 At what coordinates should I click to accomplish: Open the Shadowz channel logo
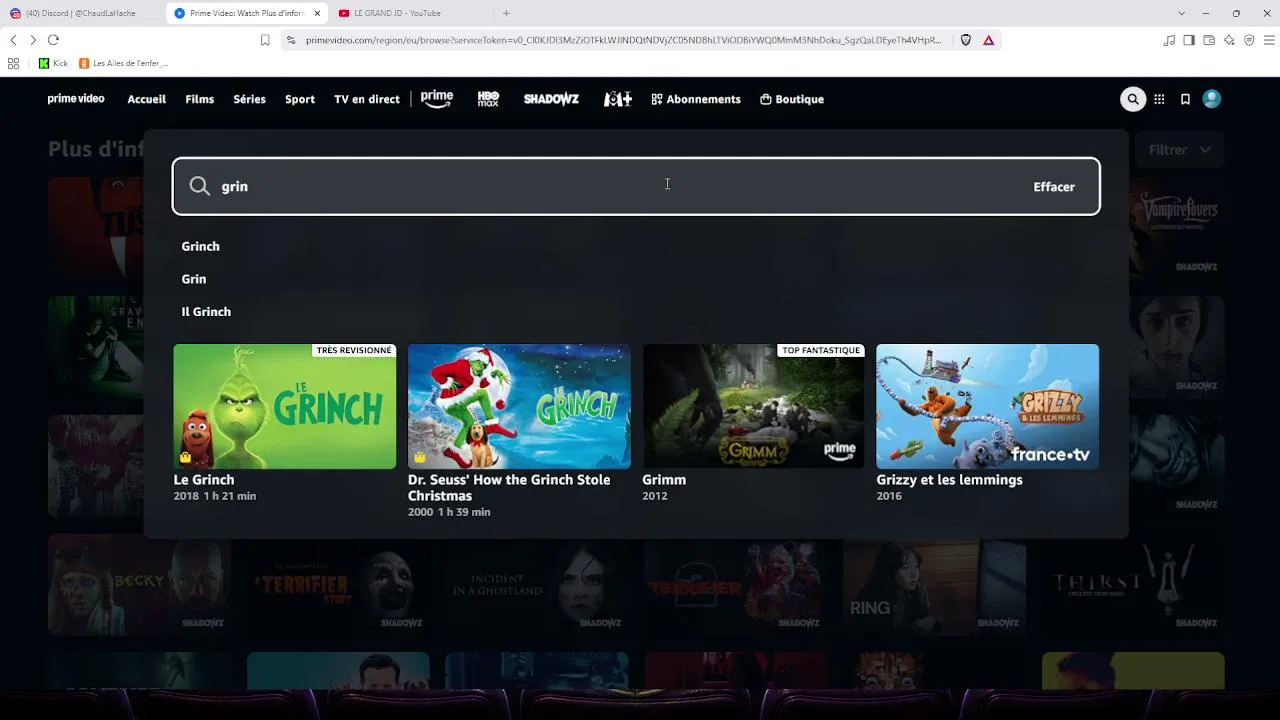(x=551, y=99)
